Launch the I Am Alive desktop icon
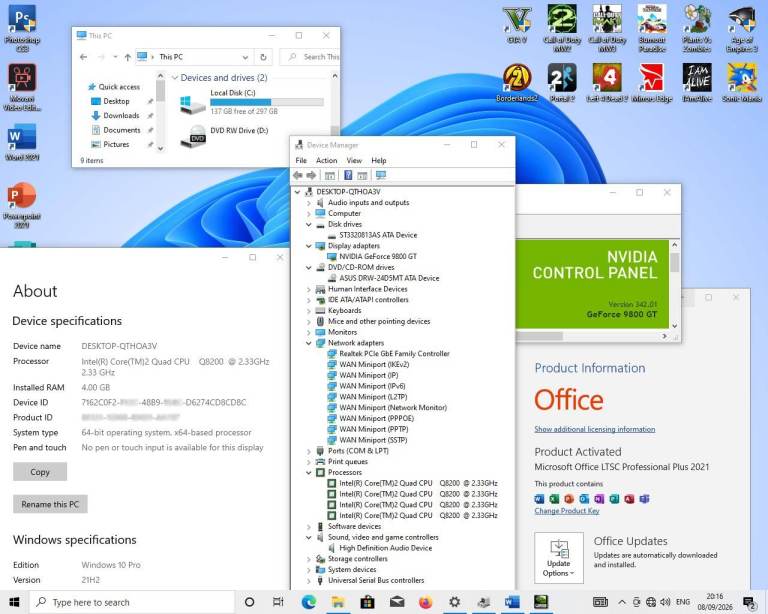 pos(697,83)
